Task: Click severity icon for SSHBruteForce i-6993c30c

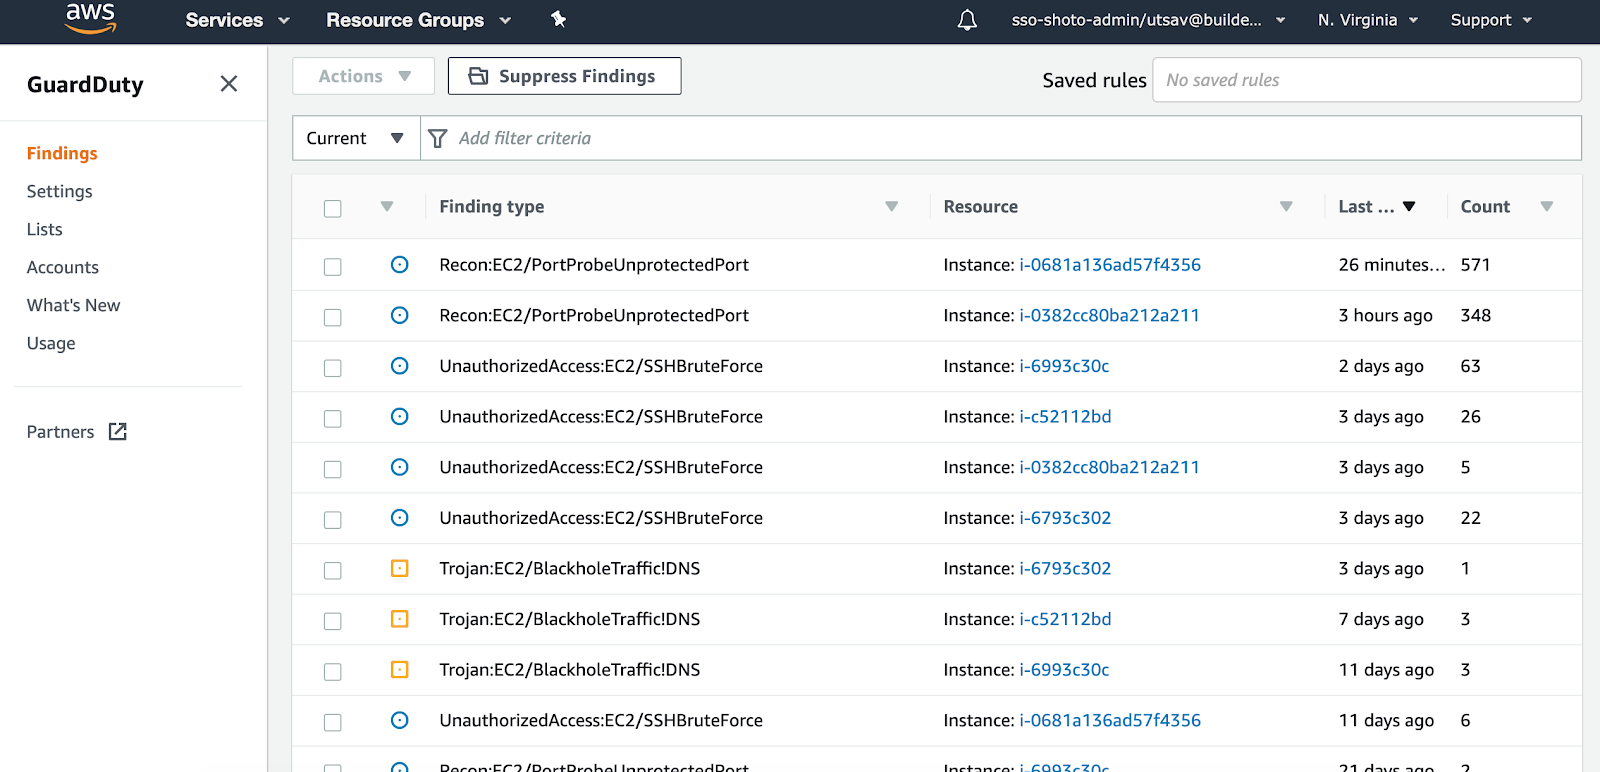Action: point(399,366)
